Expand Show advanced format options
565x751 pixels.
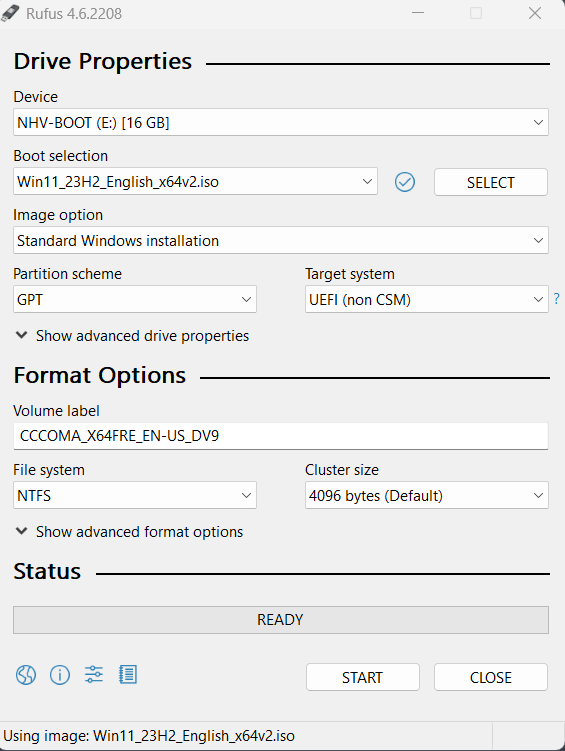point(130,532)
